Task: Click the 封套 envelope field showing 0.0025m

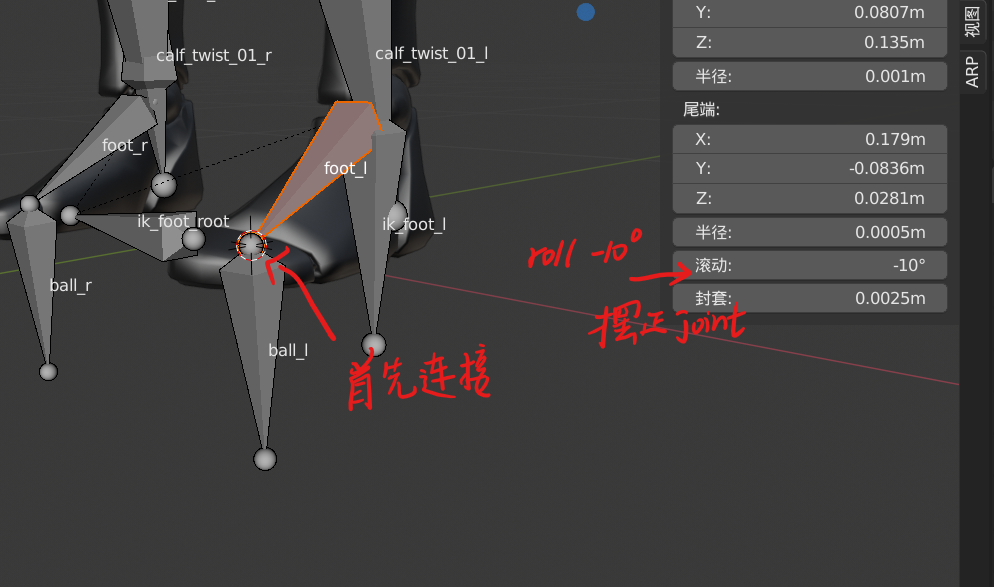Action: [x=809, y=297]
